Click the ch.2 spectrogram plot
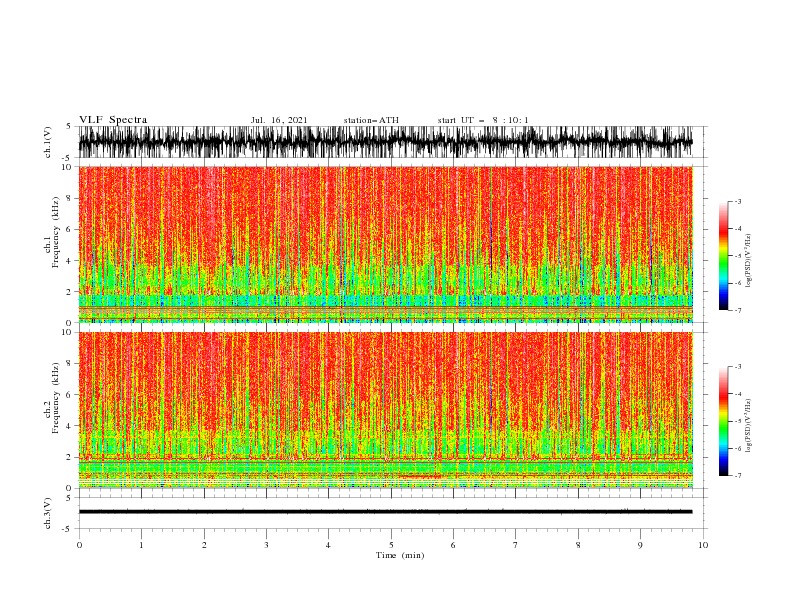The image size is (792, 612). pos(385,410)
